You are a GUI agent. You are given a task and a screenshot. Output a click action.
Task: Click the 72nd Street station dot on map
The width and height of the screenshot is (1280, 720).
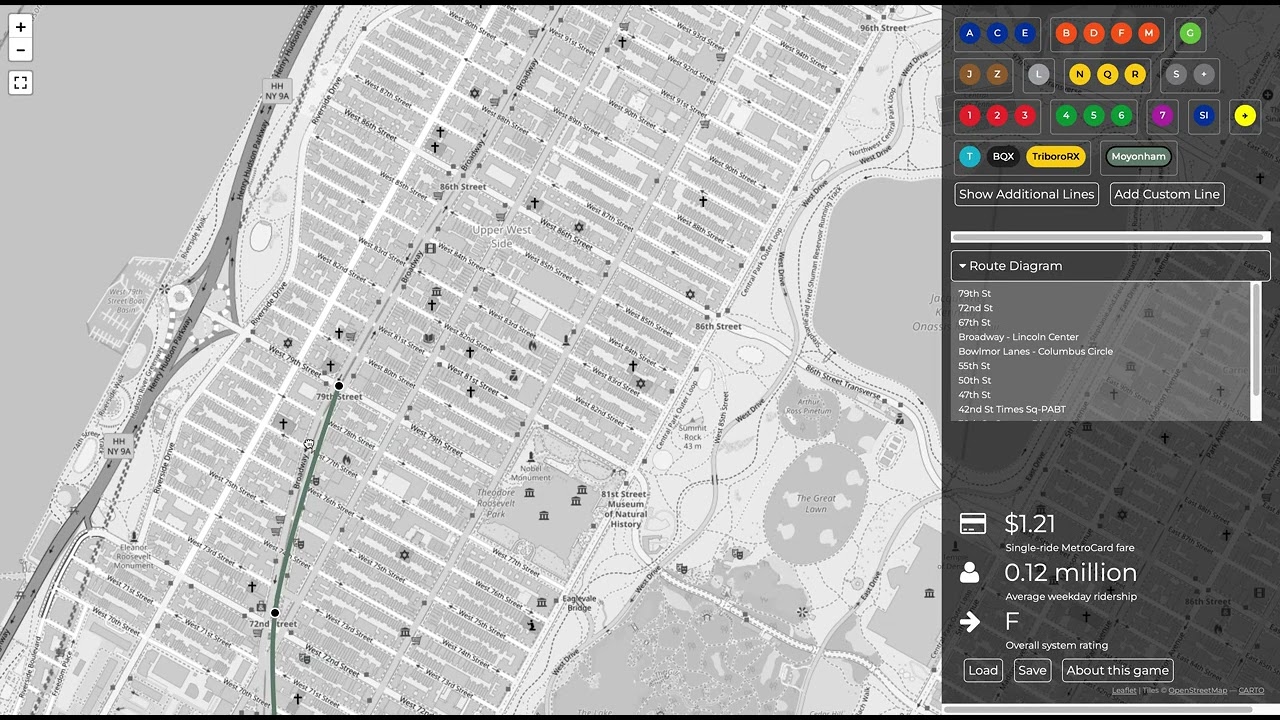(275, 613)
